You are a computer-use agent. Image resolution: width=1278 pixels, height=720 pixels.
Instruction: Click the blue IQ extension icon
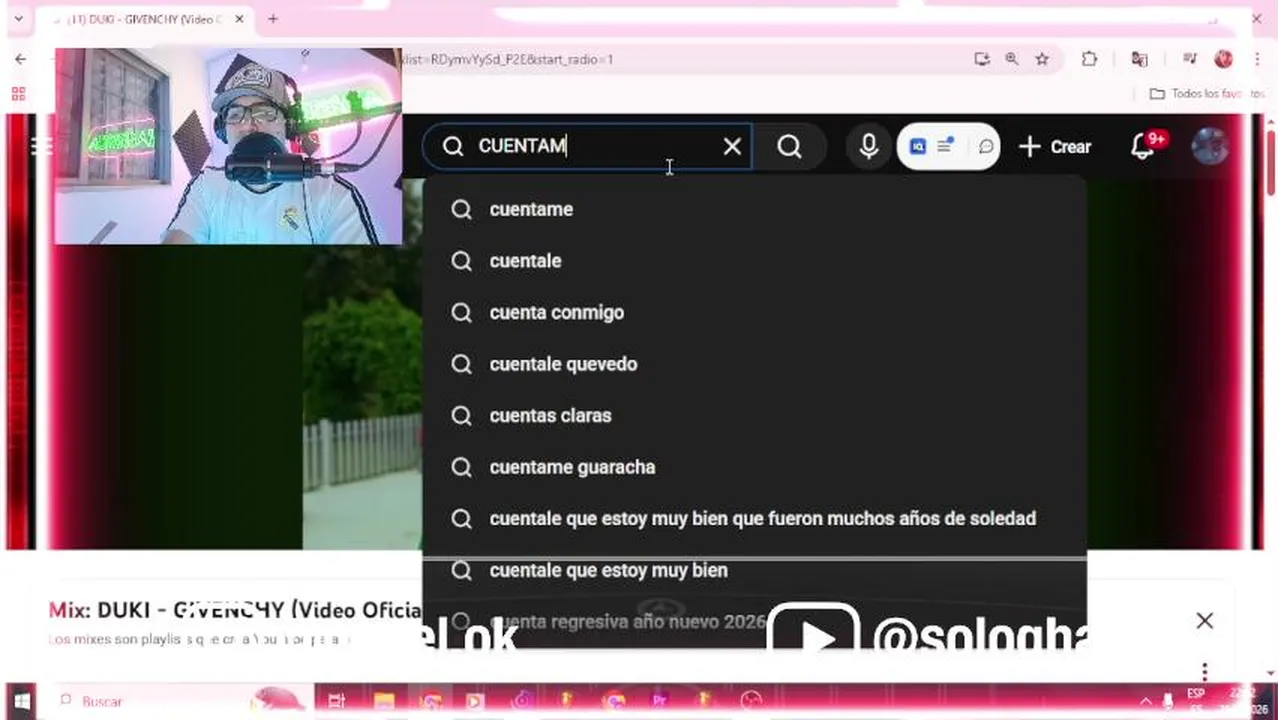(917, 147)
